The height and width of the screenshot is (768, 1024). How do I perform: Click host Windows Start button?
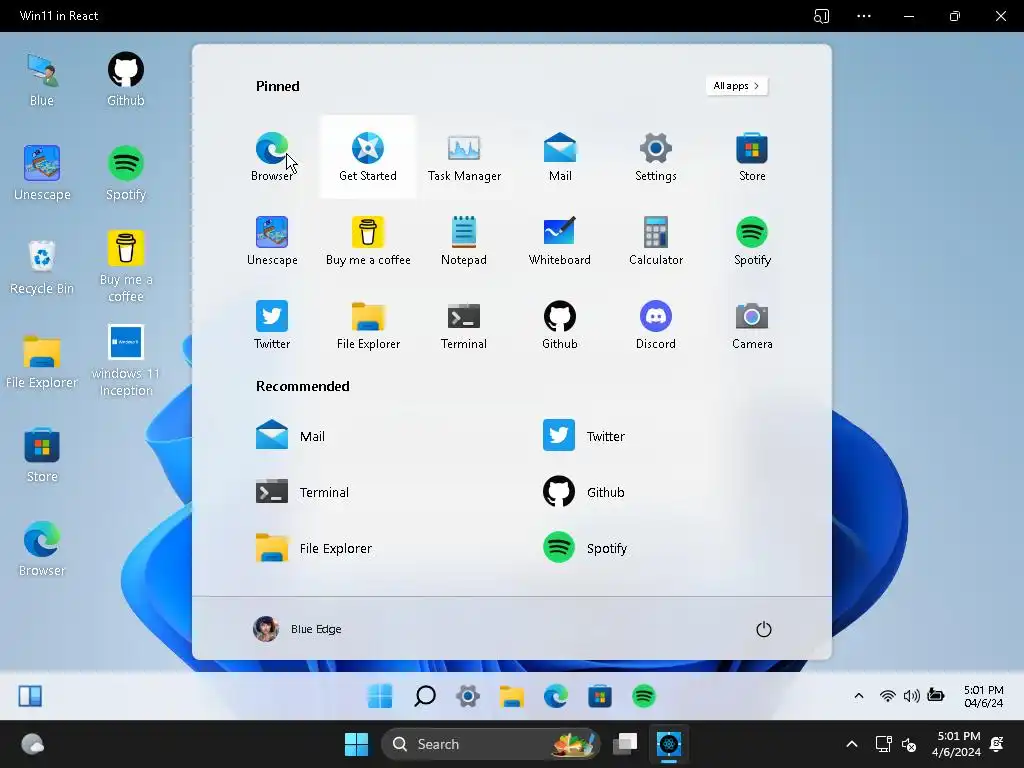357,744
